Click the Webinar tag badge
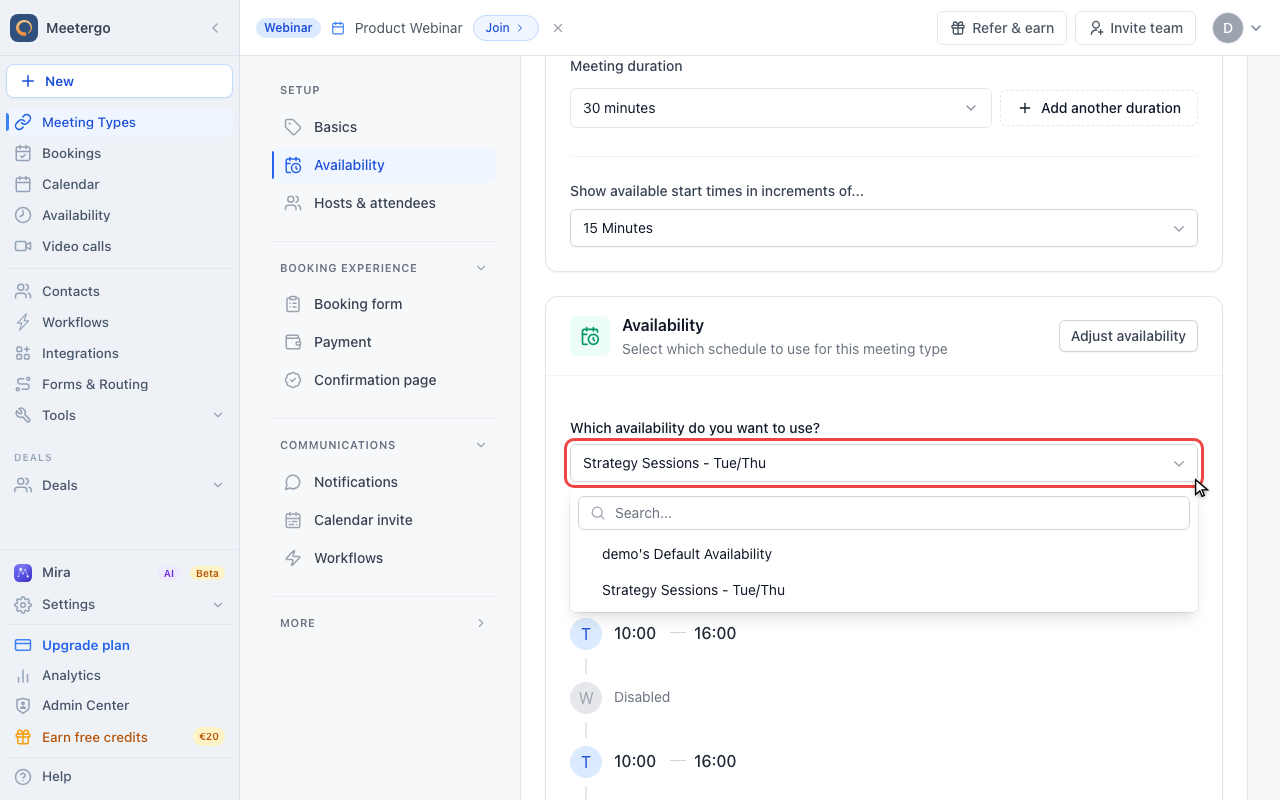 [x=288, y=28]
